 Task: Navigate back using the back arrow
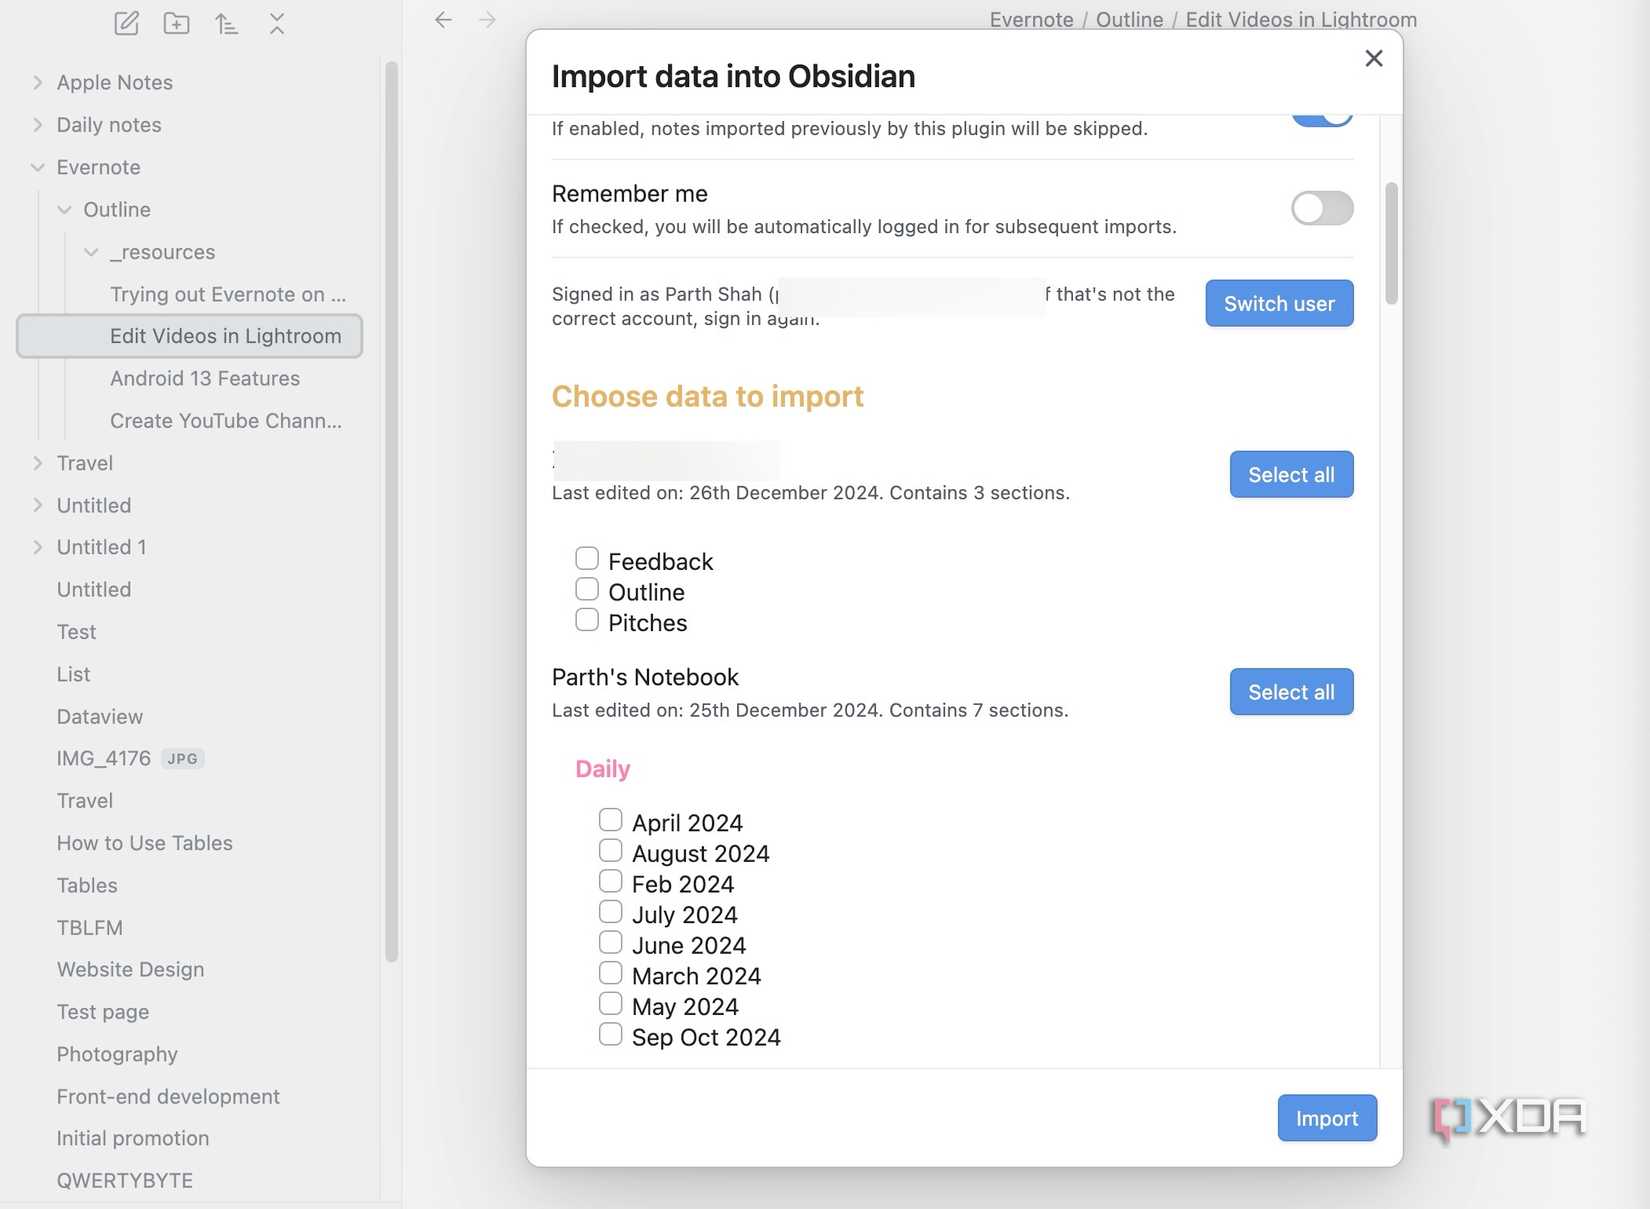click(442, 19)
